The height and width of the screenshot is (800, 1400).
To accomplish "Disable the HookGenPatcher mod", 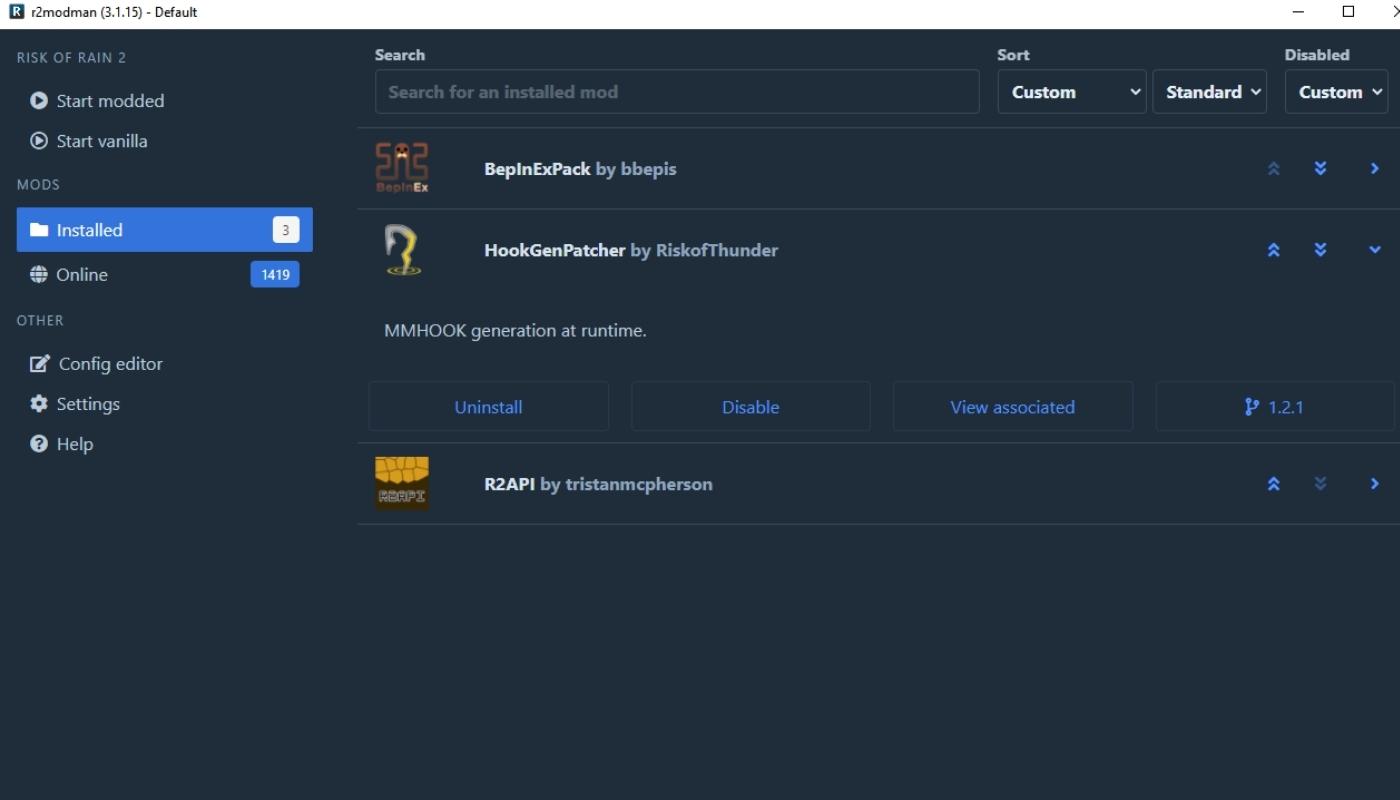I will click(750, 407).
